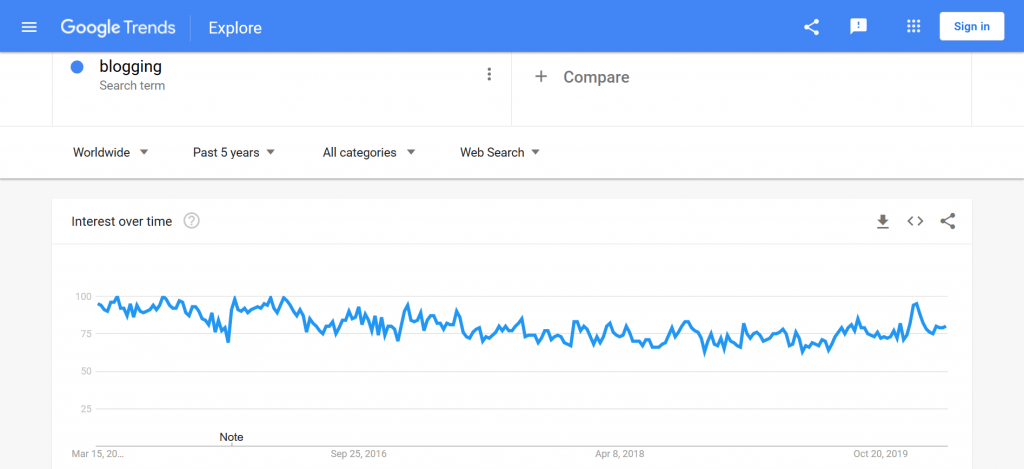The width and height of the screenshot is (1024, 469).
Task: Click the Note marker on the timeline
Action: pyautogui.click(x=231, y=437)
